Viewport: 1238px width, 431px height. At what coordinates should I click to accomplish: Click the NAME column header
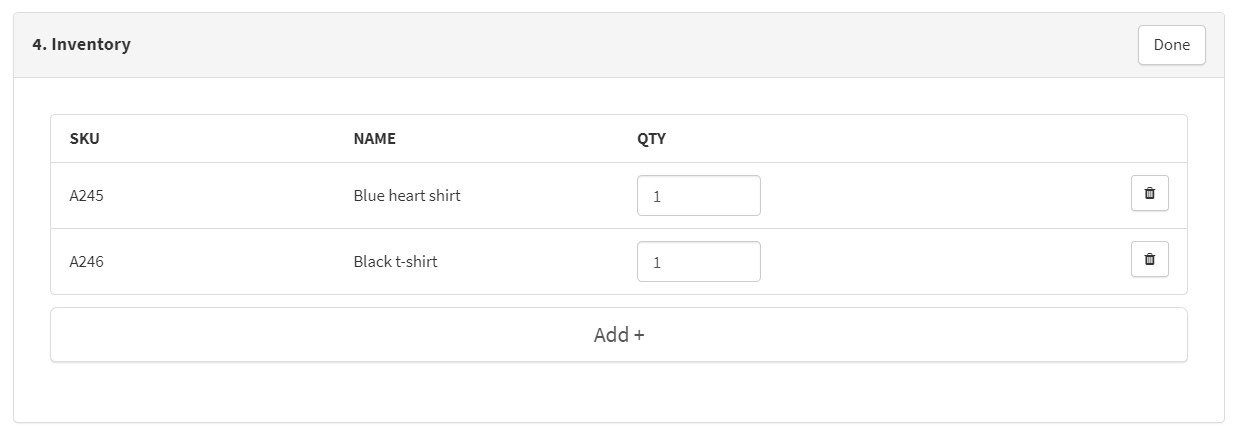pyautogui.click(x=374, y=139)
